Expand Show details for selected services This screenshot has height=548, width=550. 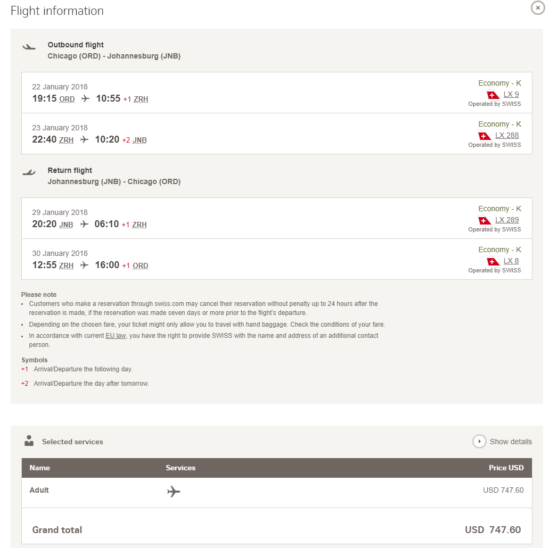[502, 441]
